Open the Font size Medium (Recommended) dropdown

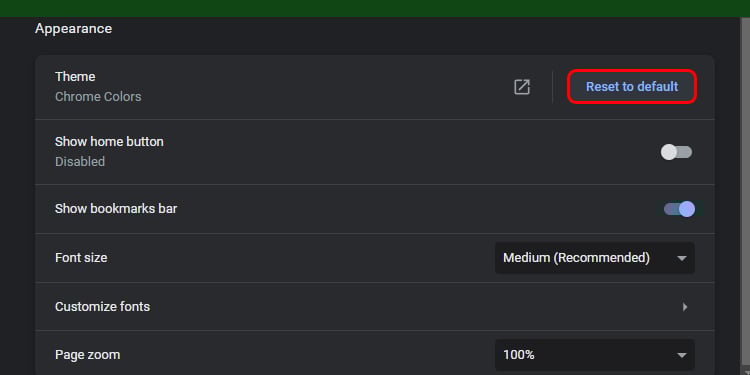point(595,258)
